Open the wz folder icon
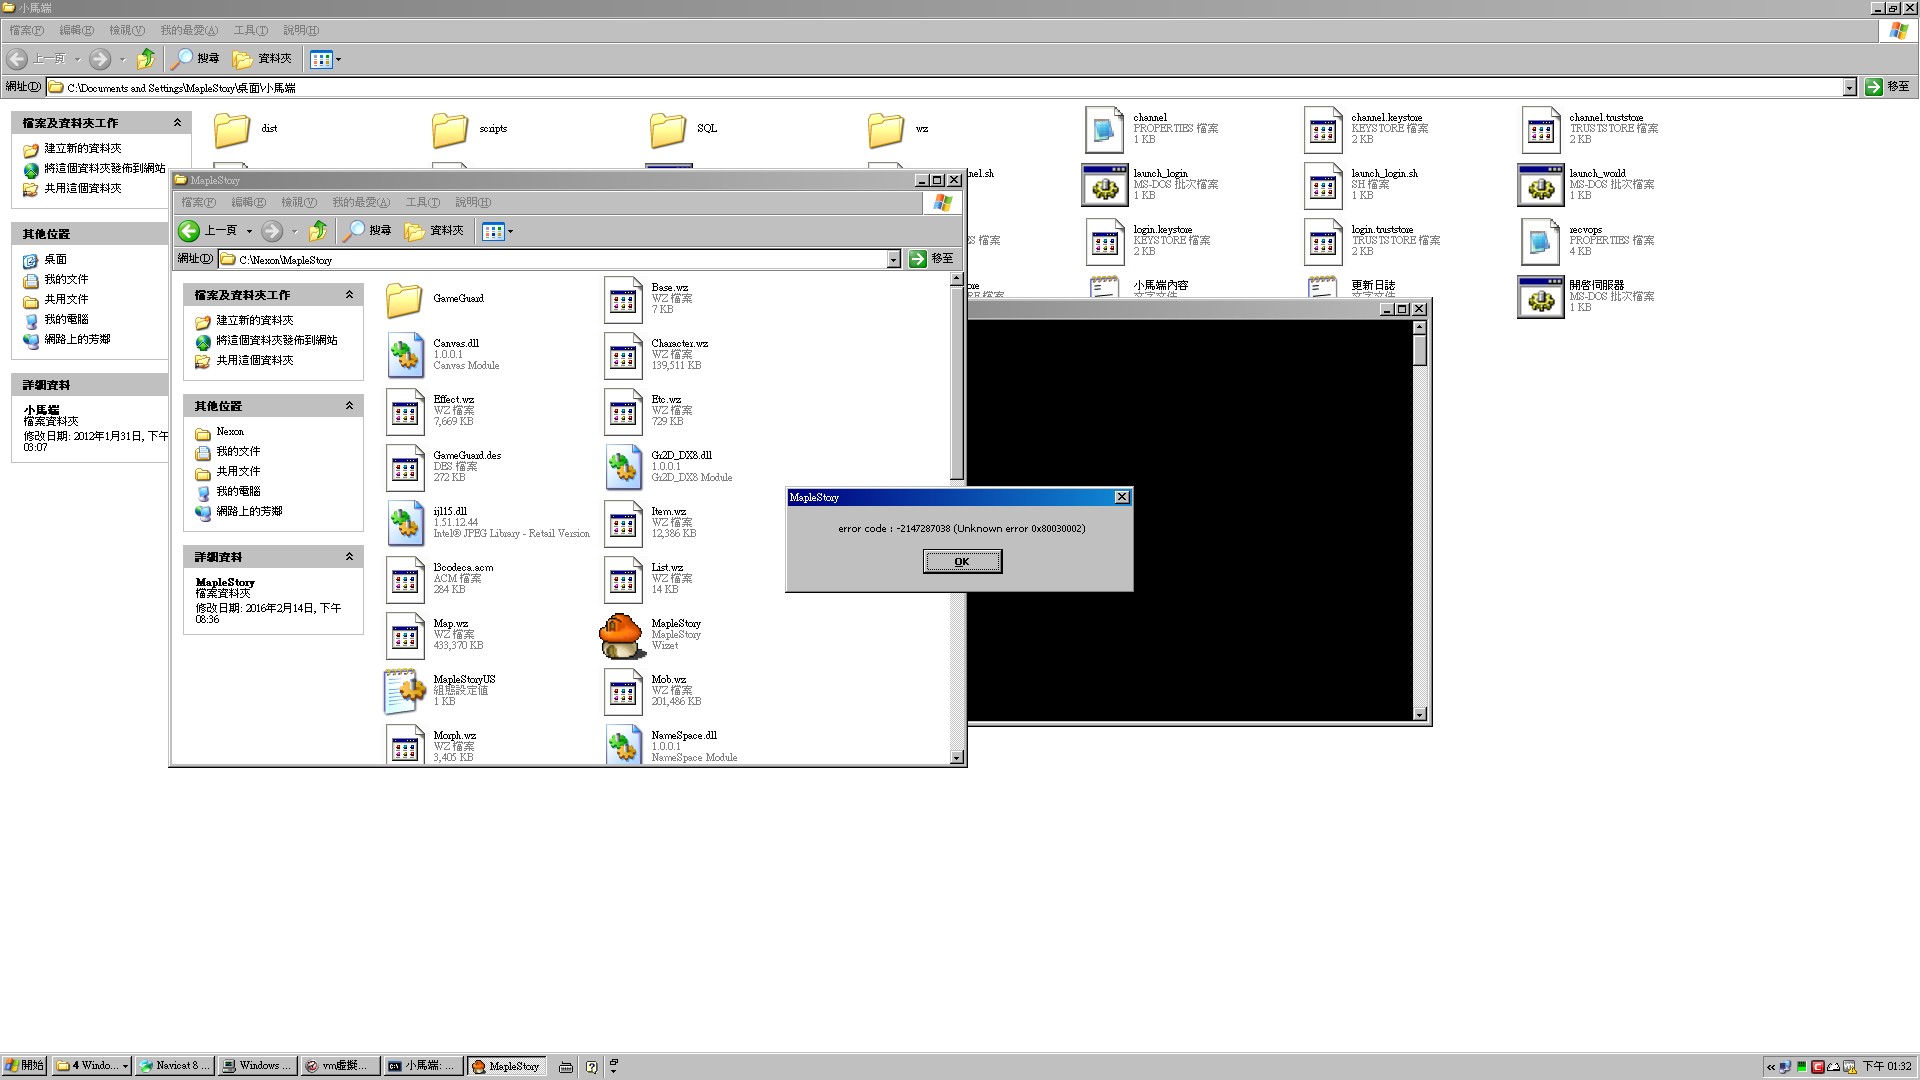 pyautogui.click(x=886, y=129)
